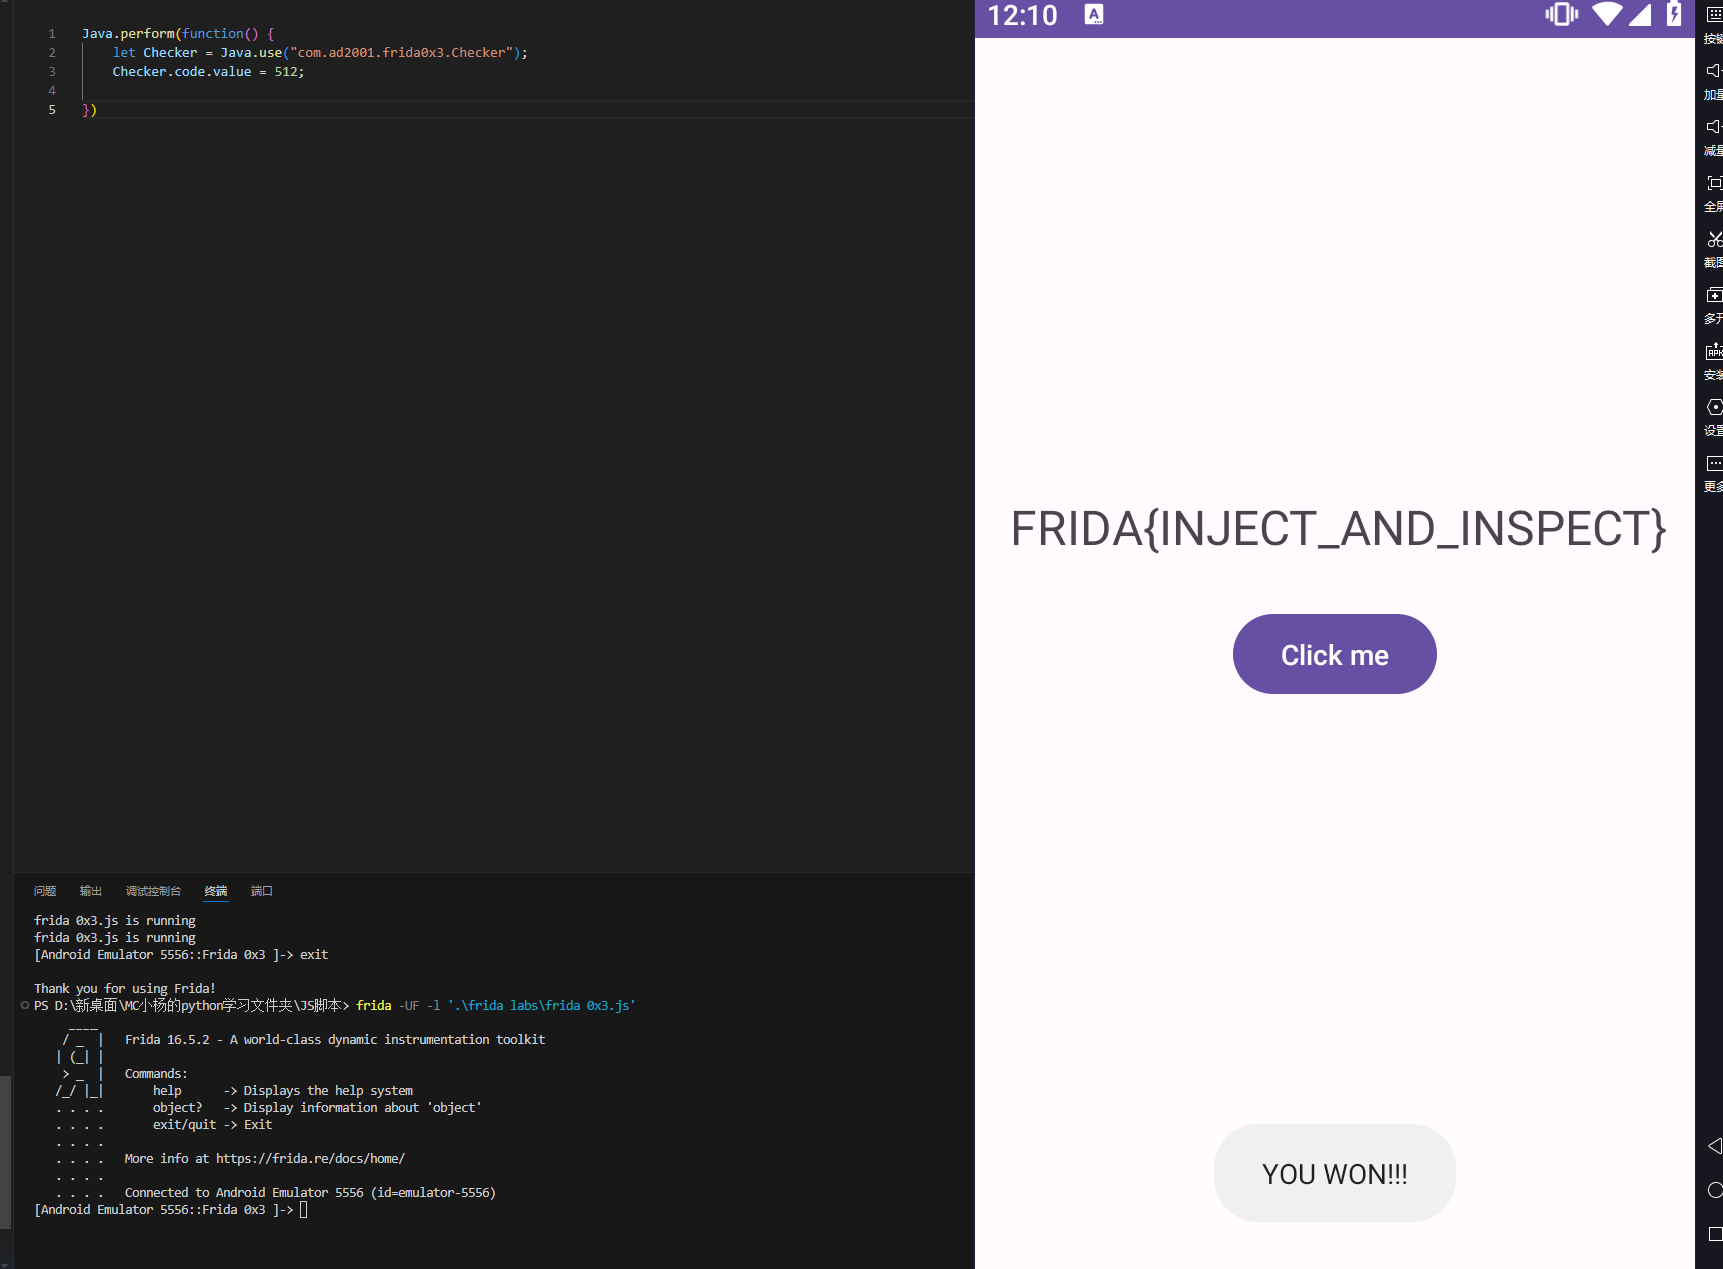Image resolution: width=1723 pixels, height=1269 pixels.
Task: Open the 端口 (Ports) panel tab
Action: [262, 891]
